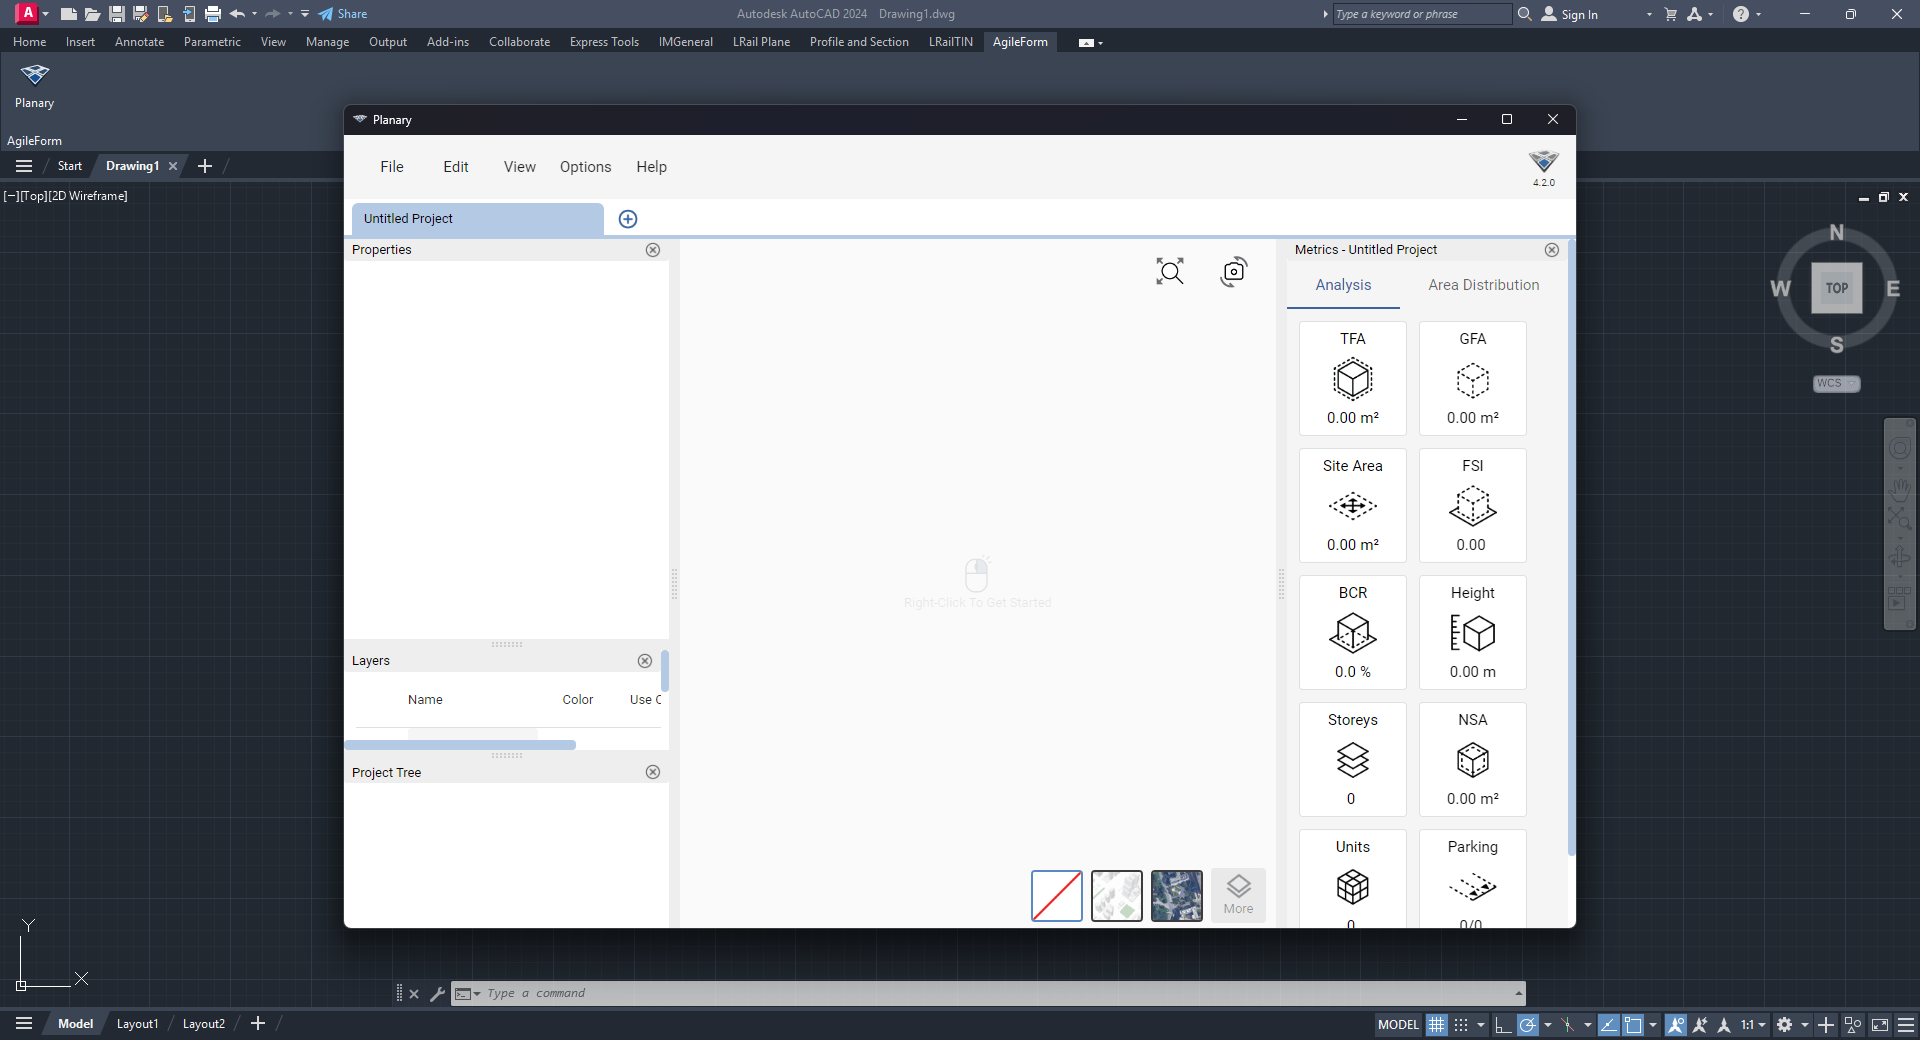Toggle snap mode in status bar
Screen dimensions: 1920x1040
tap(1461, 1025)
